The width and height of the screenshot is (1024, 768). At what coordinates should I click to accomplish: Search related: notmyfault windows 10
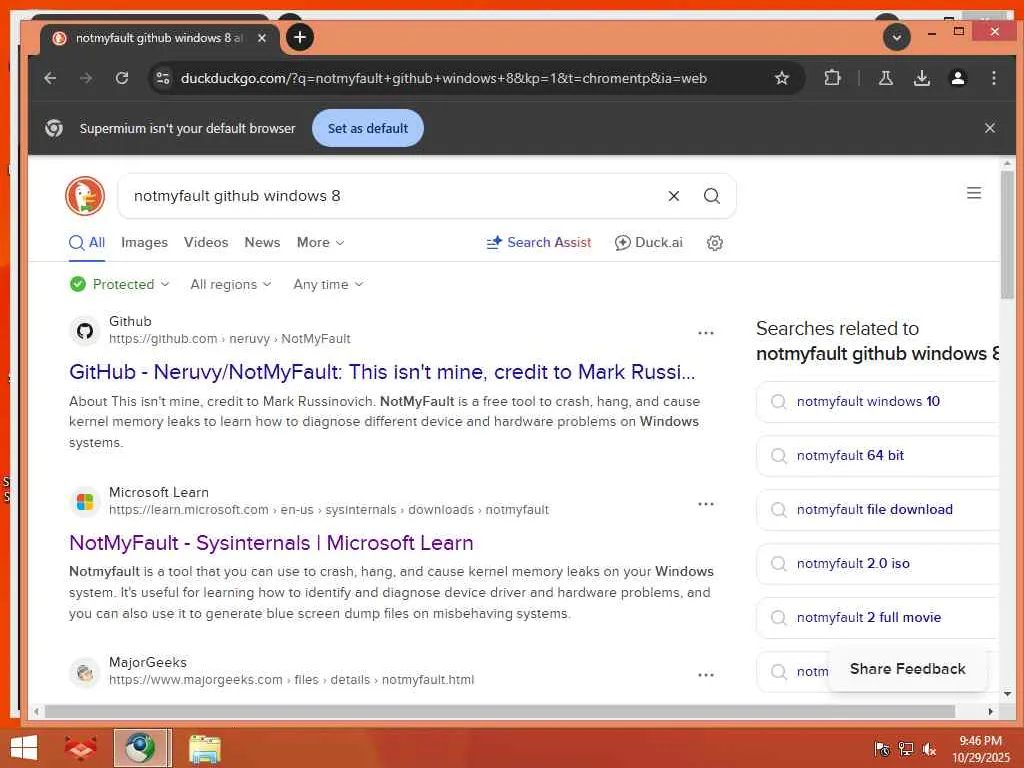(x=878, y=402)
